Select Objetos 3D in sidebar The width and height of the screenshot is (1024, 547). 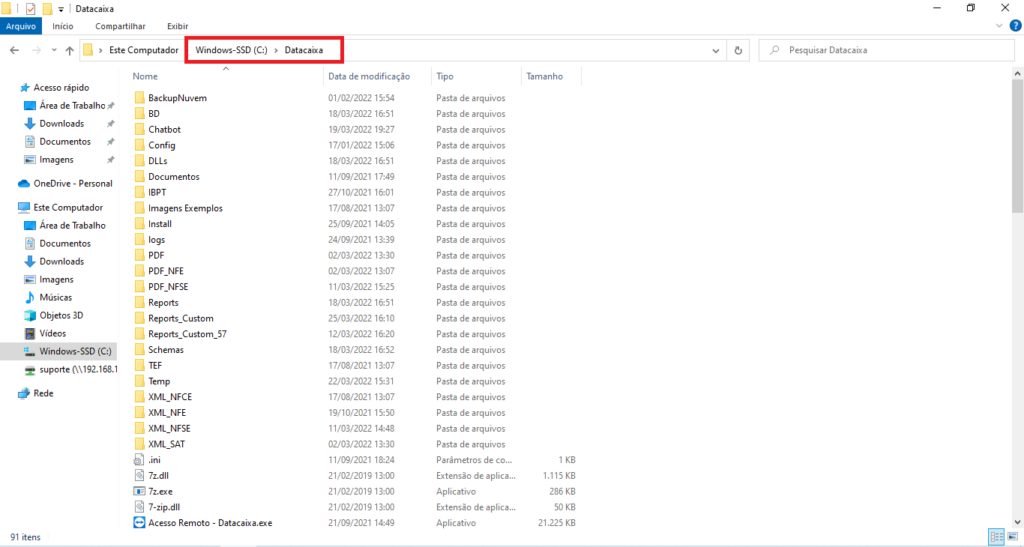[64, 315]
